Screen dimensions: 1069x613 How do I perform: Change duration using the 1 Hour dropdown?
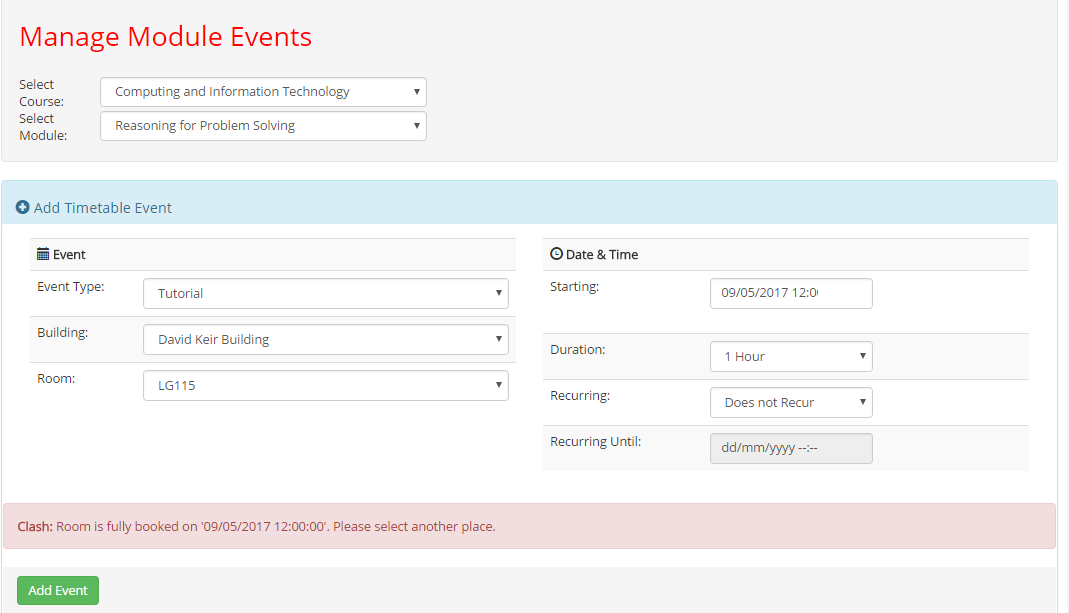pyautogui.click(x=790, y=356)
